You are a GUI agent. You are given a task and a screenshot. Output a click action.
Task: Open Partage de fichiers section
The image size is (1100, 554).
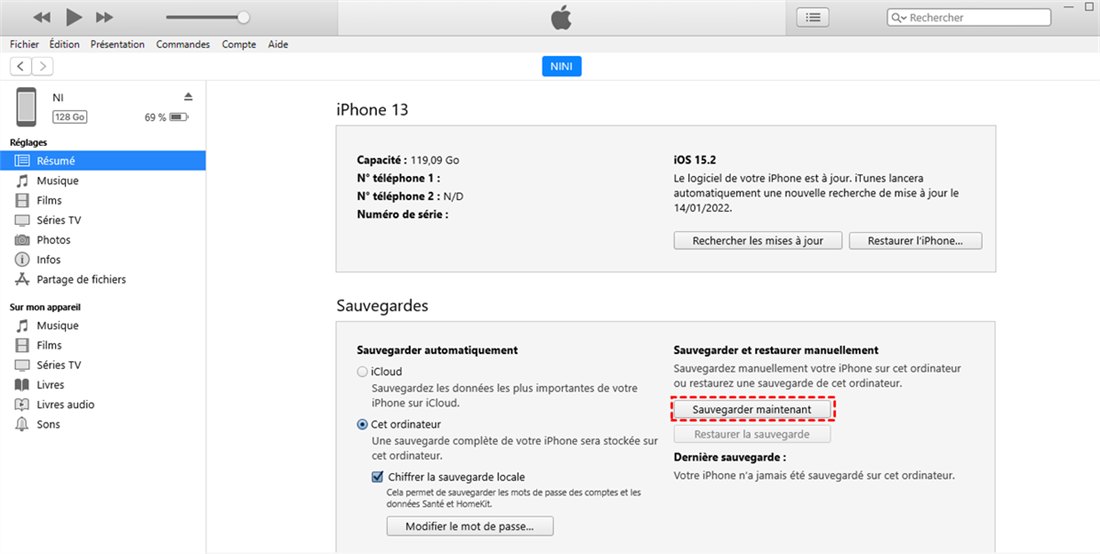coord(81,279)
